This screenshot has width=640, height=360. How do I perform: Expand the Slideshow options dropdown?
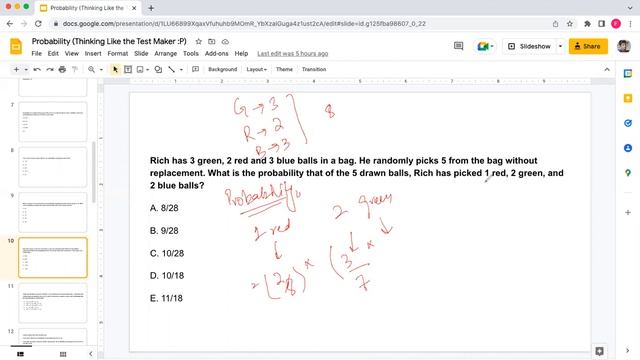pos(560,46)
